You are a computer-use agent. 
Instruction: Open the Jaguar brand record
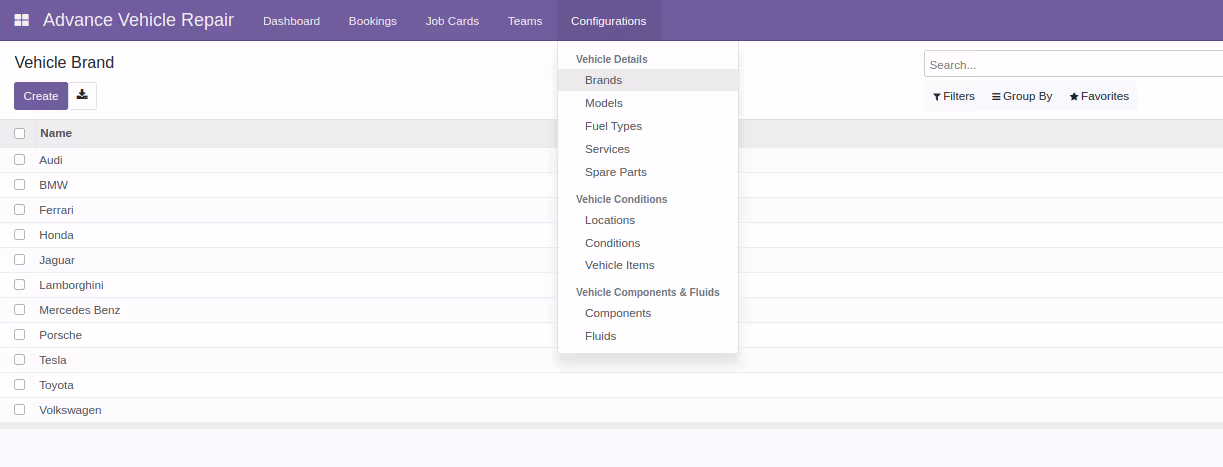pos(57,260)
